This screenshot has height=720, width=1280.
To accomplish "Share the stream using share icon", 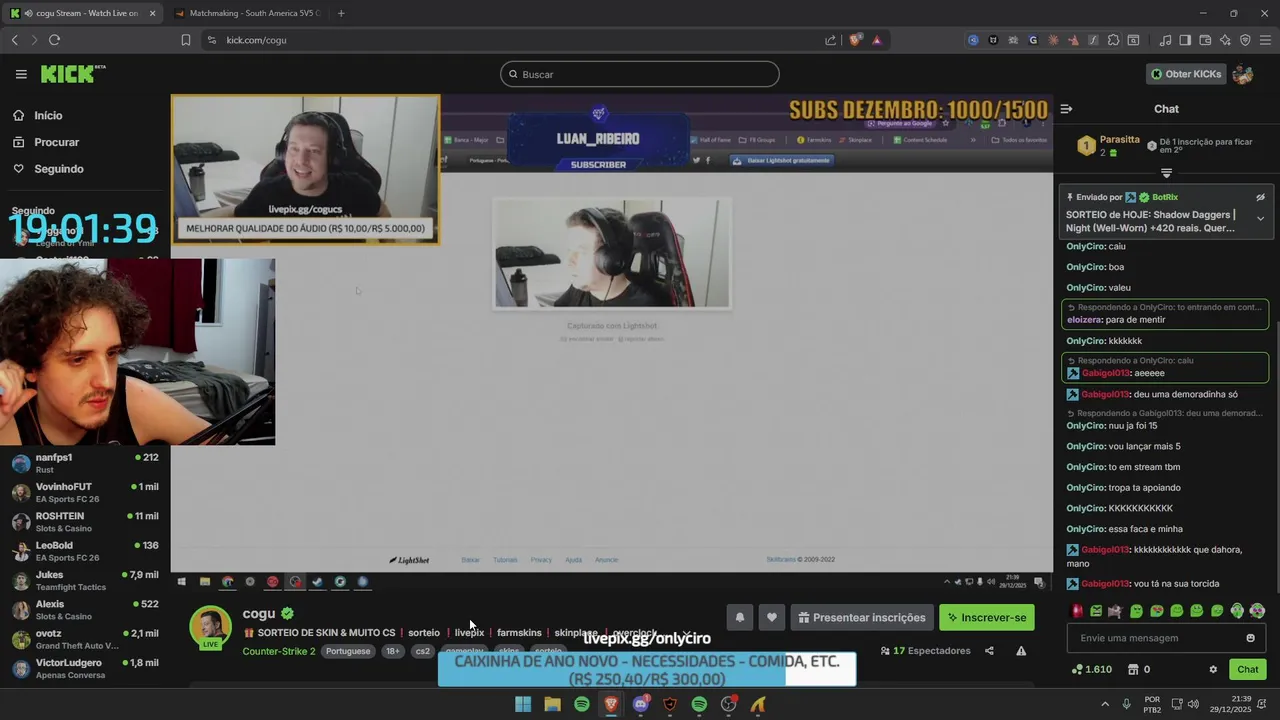I will (x=989, y=651).
